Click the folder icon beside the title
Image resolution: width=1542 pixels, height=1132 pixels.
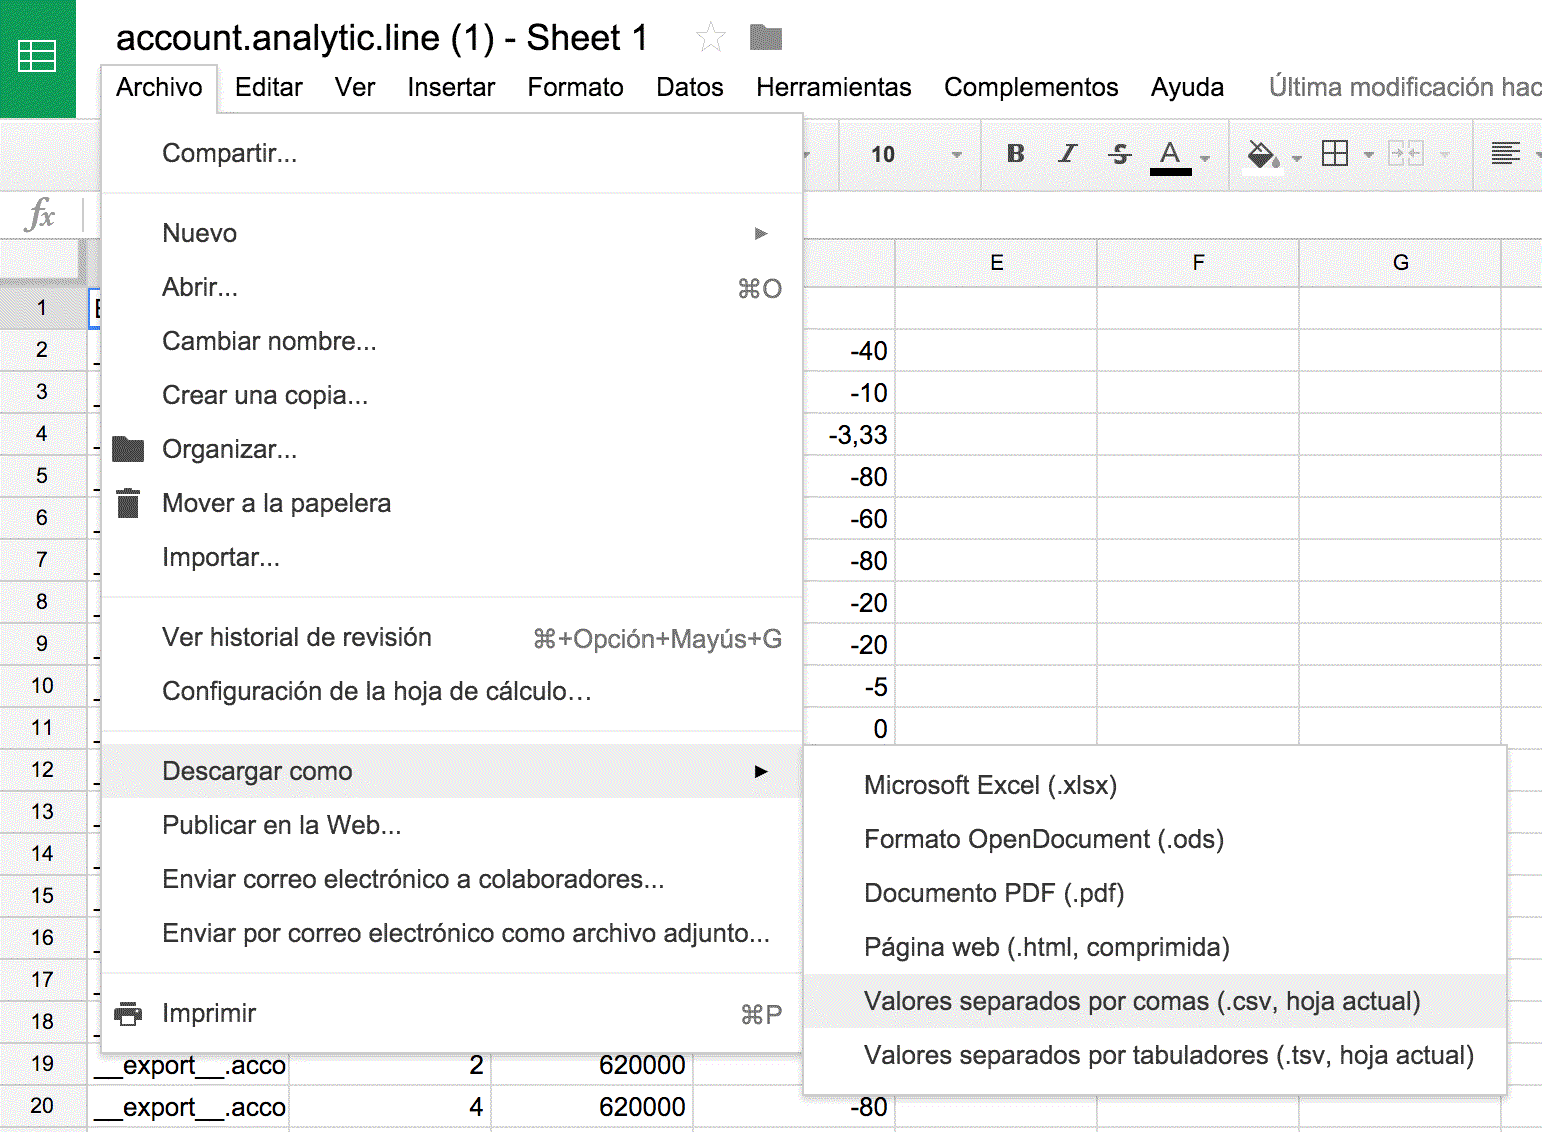[765, 38]
